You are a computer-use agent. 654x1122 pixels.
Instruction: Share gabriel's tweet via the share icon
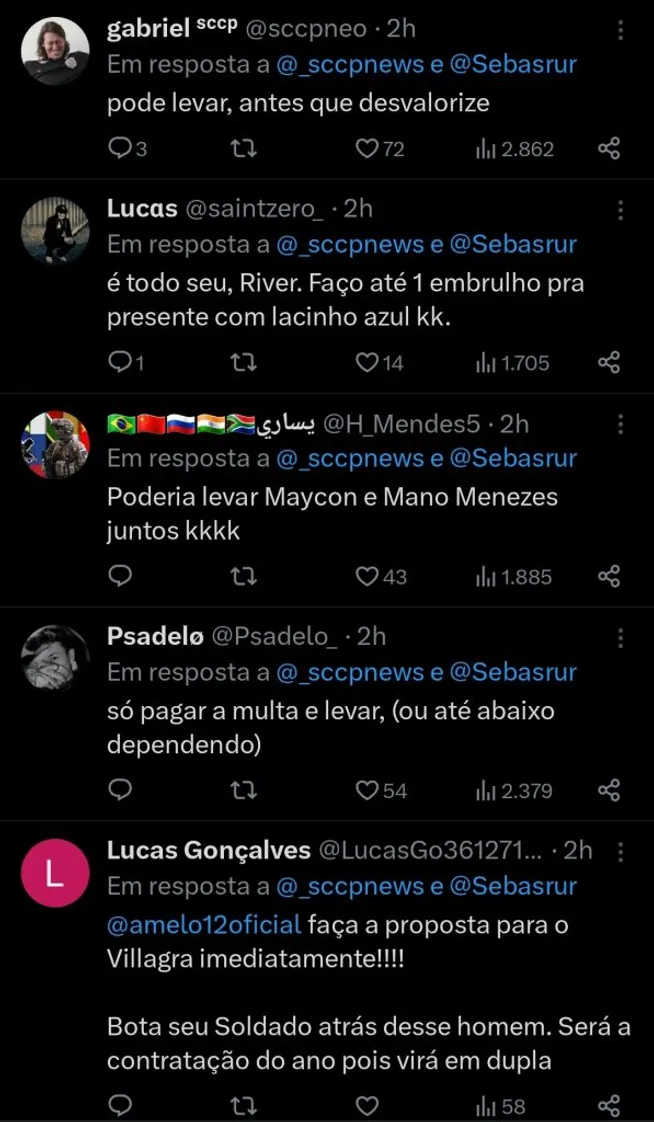[608, 148]
